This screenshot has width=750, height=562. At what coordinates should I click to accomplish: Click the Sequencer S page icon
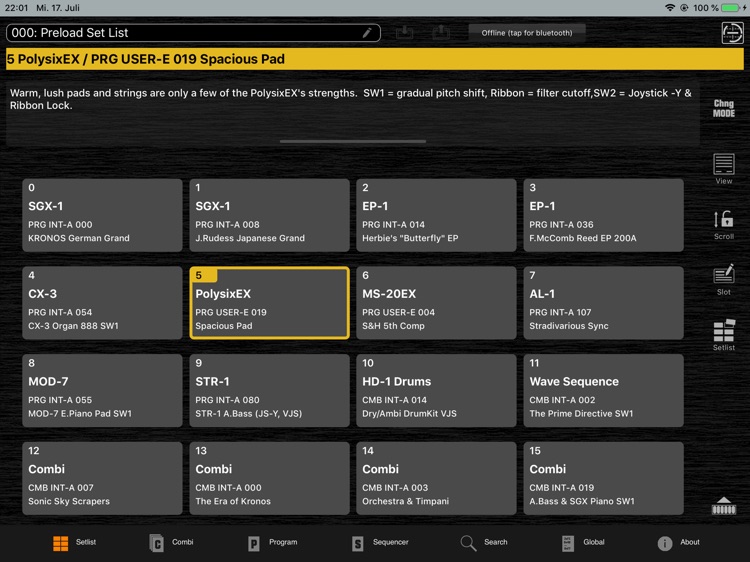click(357, 543)
